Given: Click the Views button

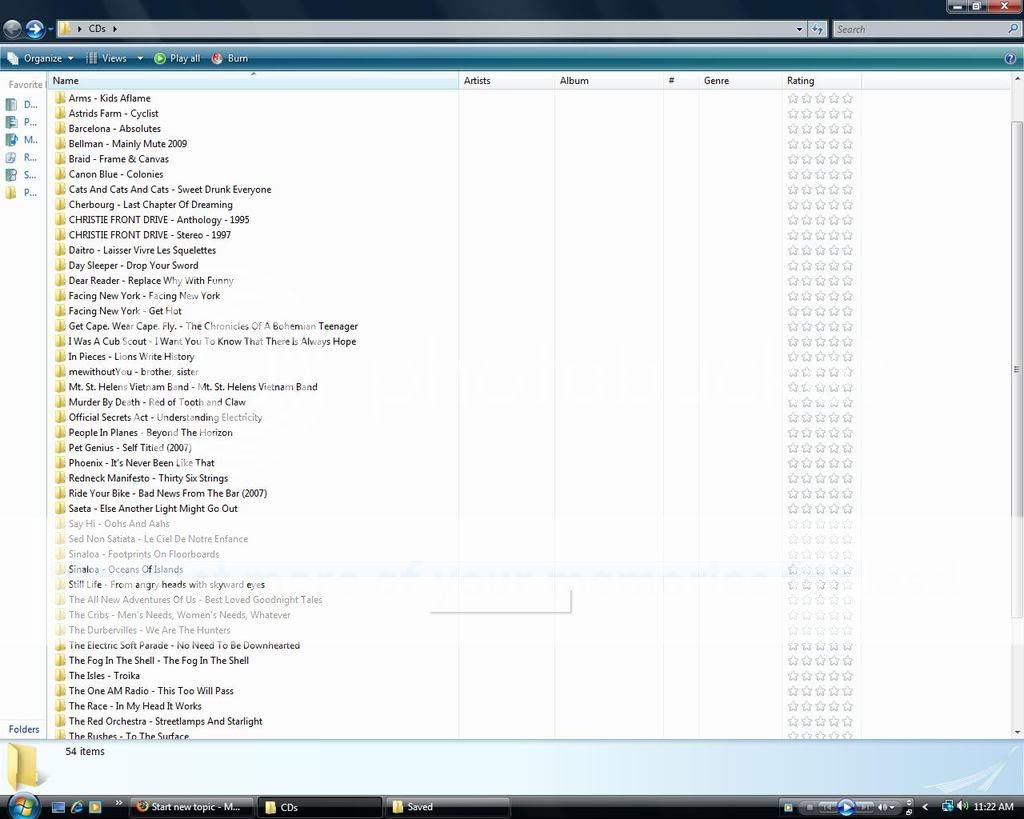Looking at the screenshot, I should coord(106,58).
